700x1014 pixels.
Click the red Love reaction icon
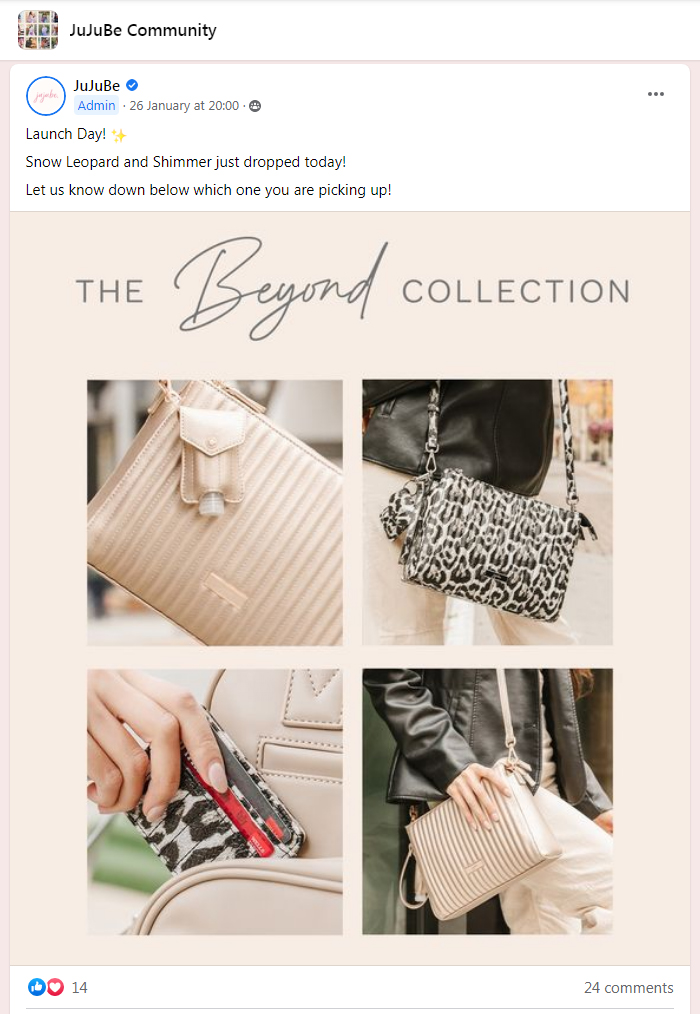coord(55,987)
